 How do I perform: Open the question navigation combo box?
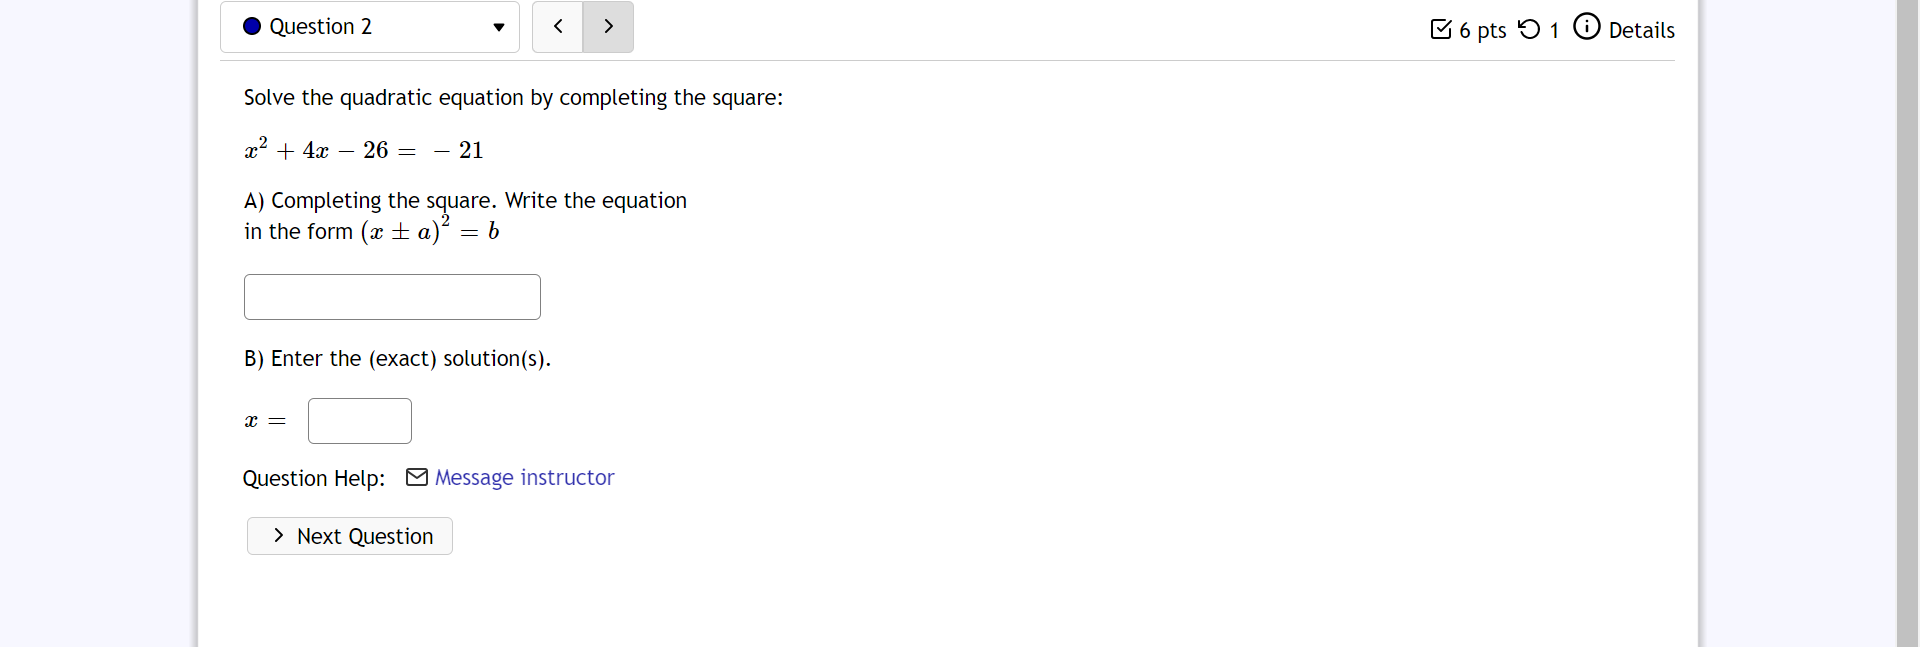click(369, 27)
